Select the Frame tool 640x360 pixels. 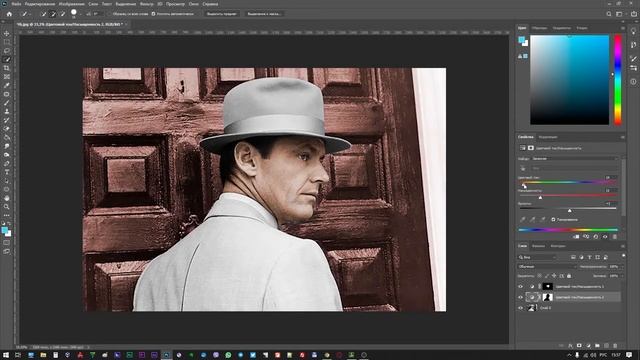click(x=7, y=77)
